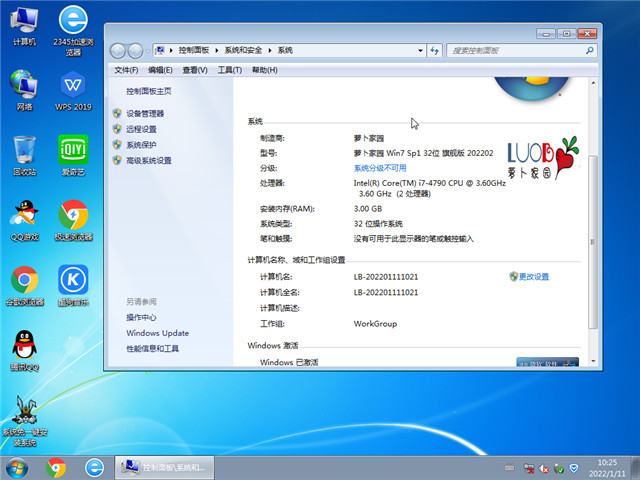Click the search magnifier icon
640x480 pixels.
pyautogui.click(x=590, y=51)
